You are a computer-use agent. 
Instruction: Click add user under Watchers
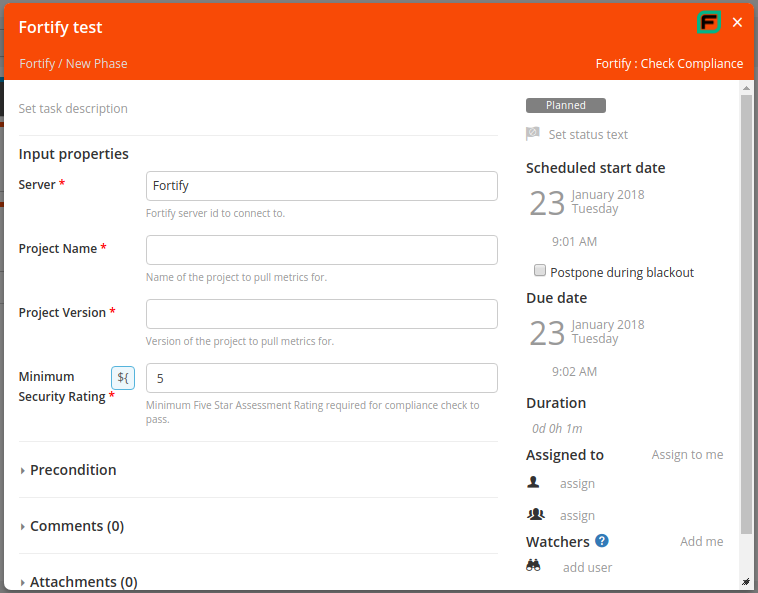tap(587, 567)
